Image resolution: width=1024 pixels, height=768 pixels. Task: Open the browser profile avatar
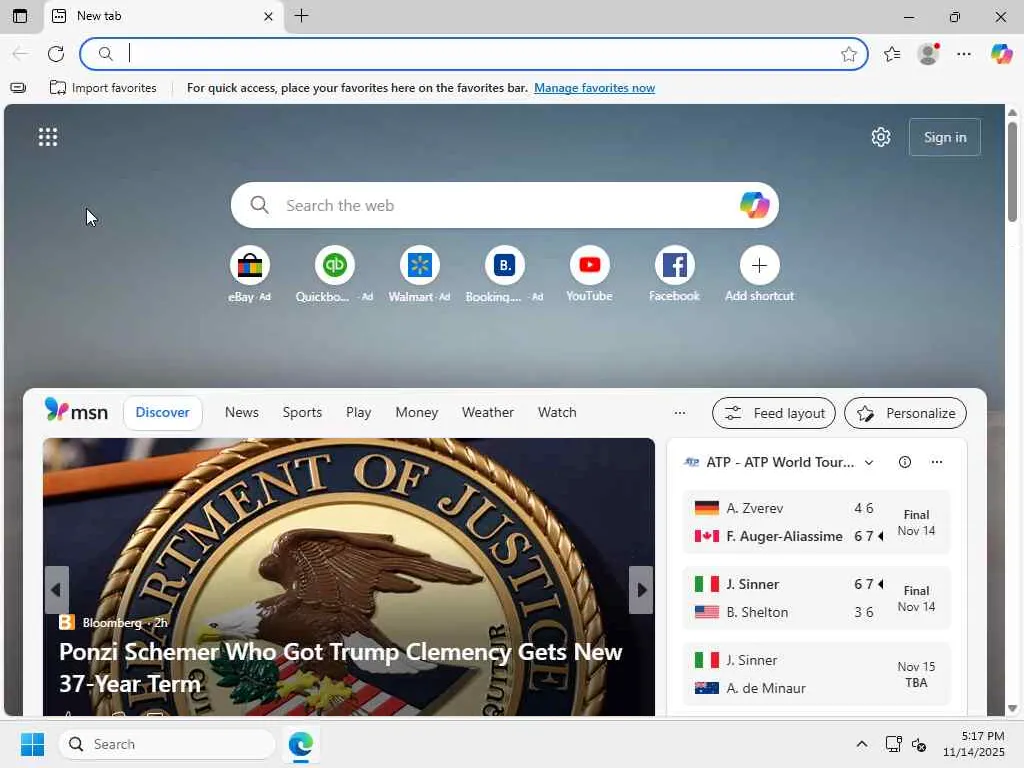(928, 54)
